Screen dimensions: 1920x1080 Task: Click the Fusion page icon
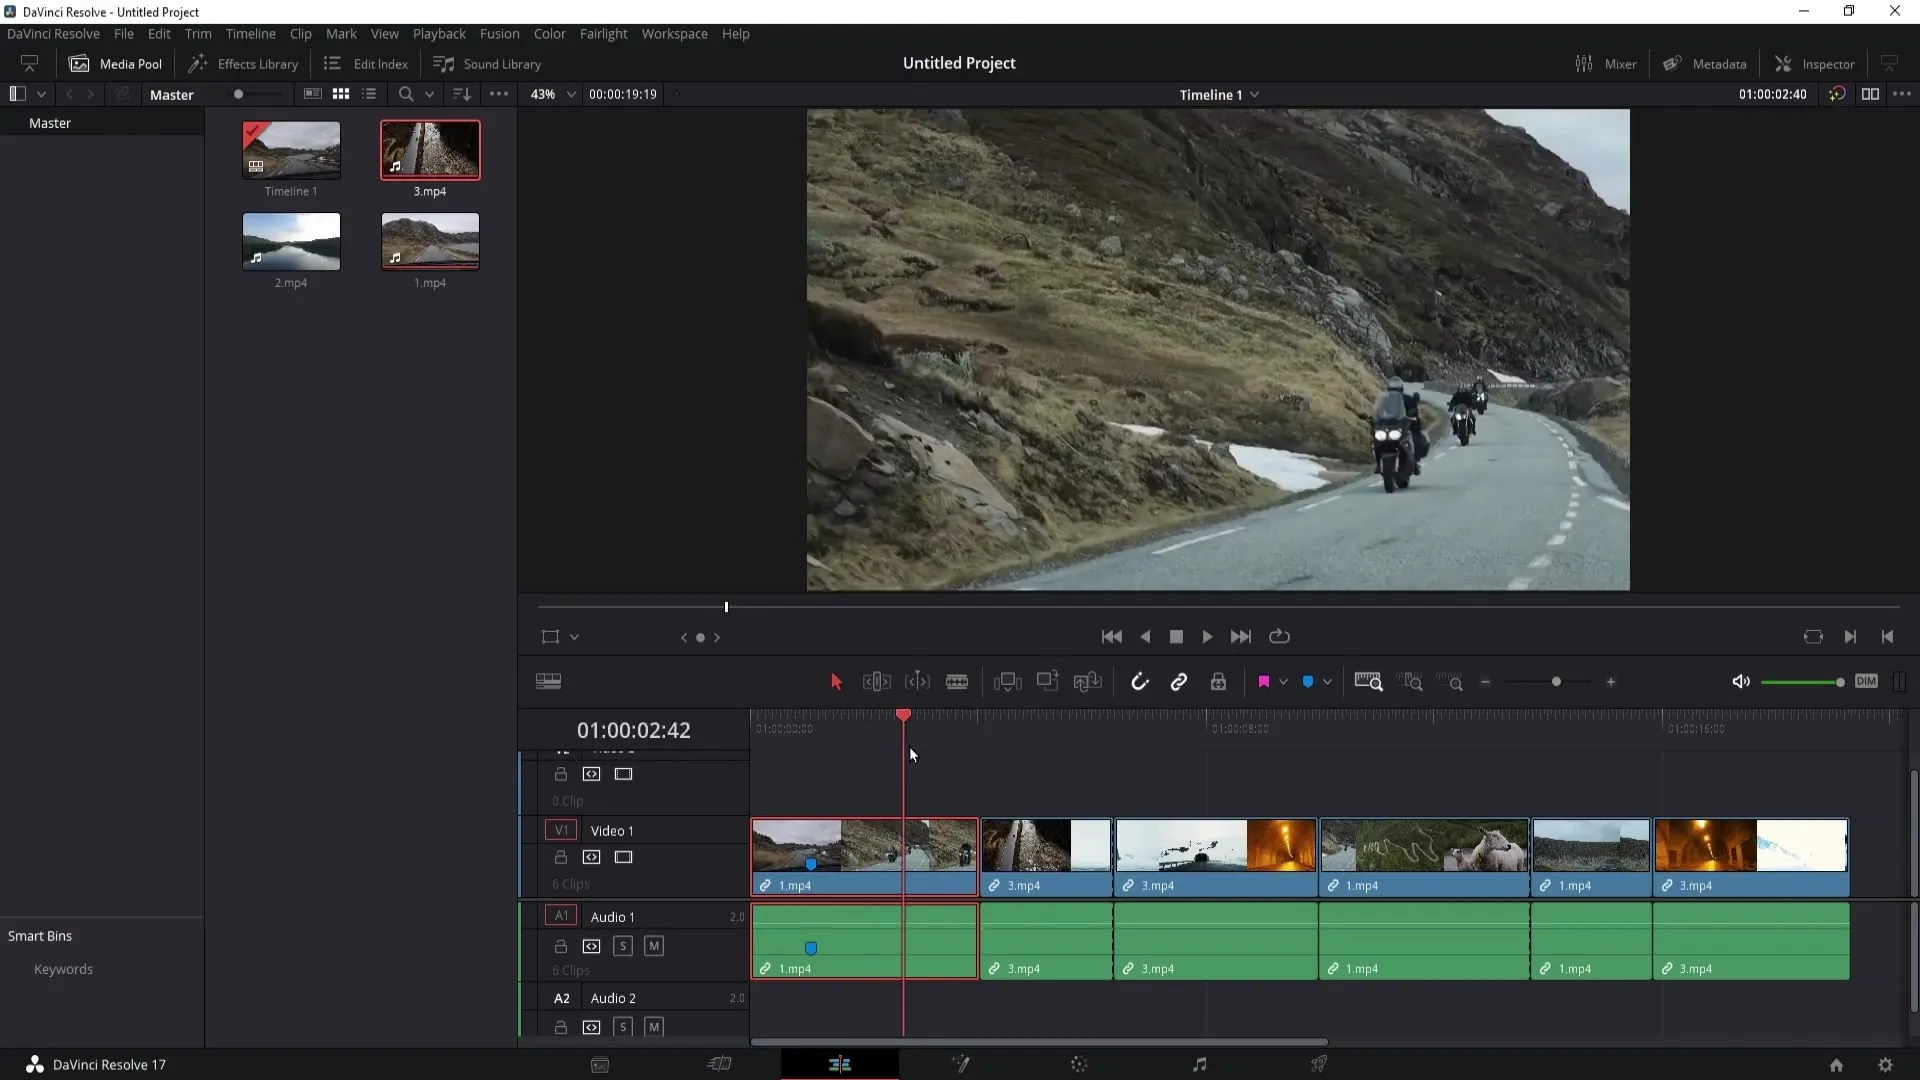960,1064
